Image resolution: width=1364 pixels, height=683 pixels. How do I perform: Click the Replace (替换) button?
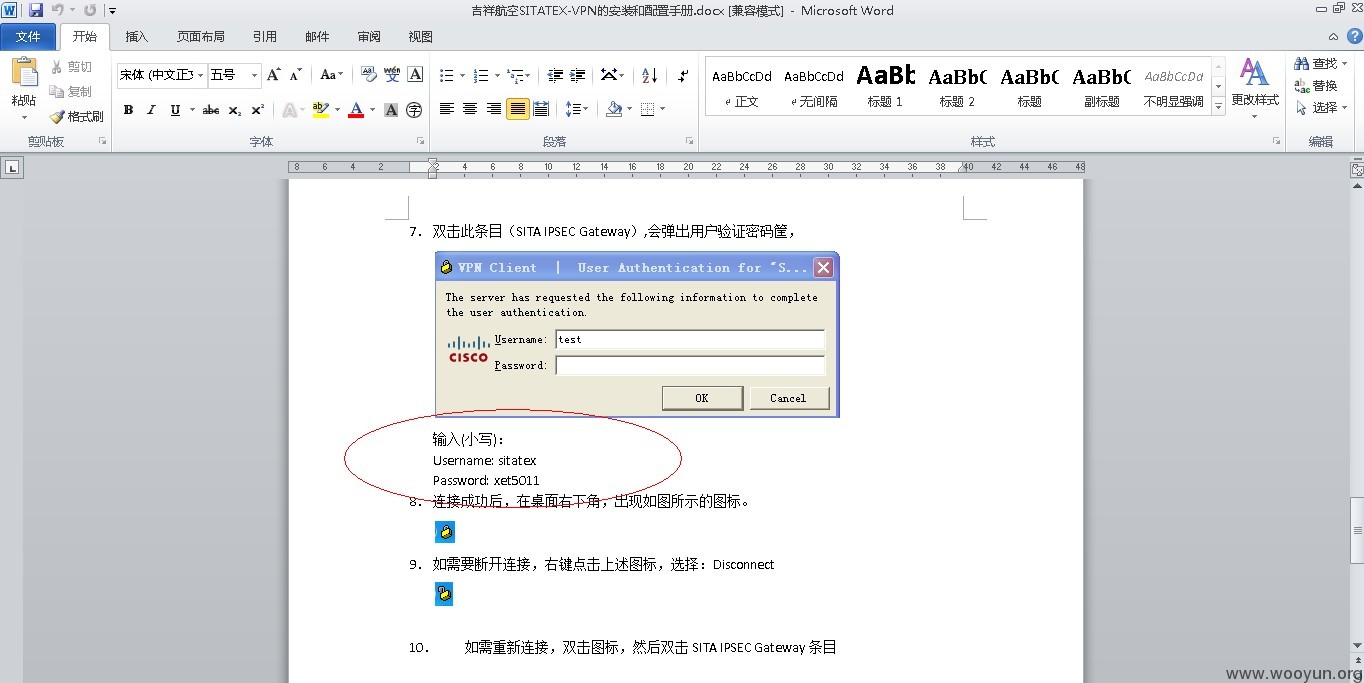[1316, 85]
